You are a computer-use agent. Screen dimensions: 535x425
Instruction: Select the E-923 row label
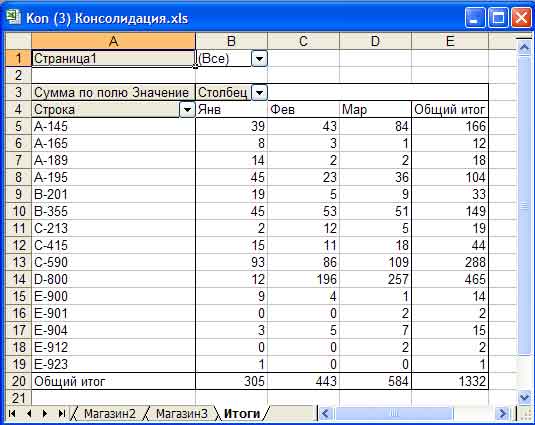[x=113, y=364]
